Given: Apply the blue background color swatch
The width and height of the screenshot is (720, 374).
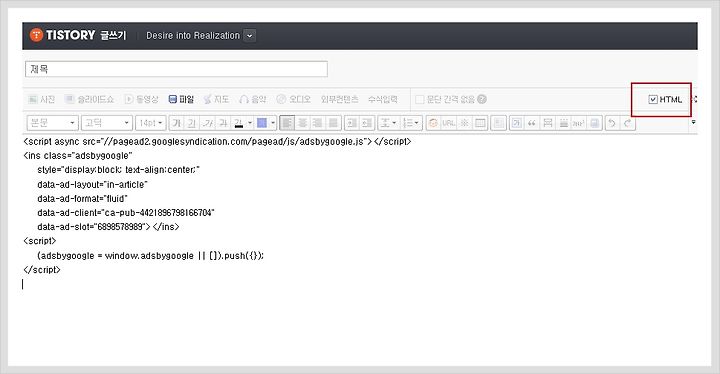Looking at the screenshot, I should pos(262,123).
